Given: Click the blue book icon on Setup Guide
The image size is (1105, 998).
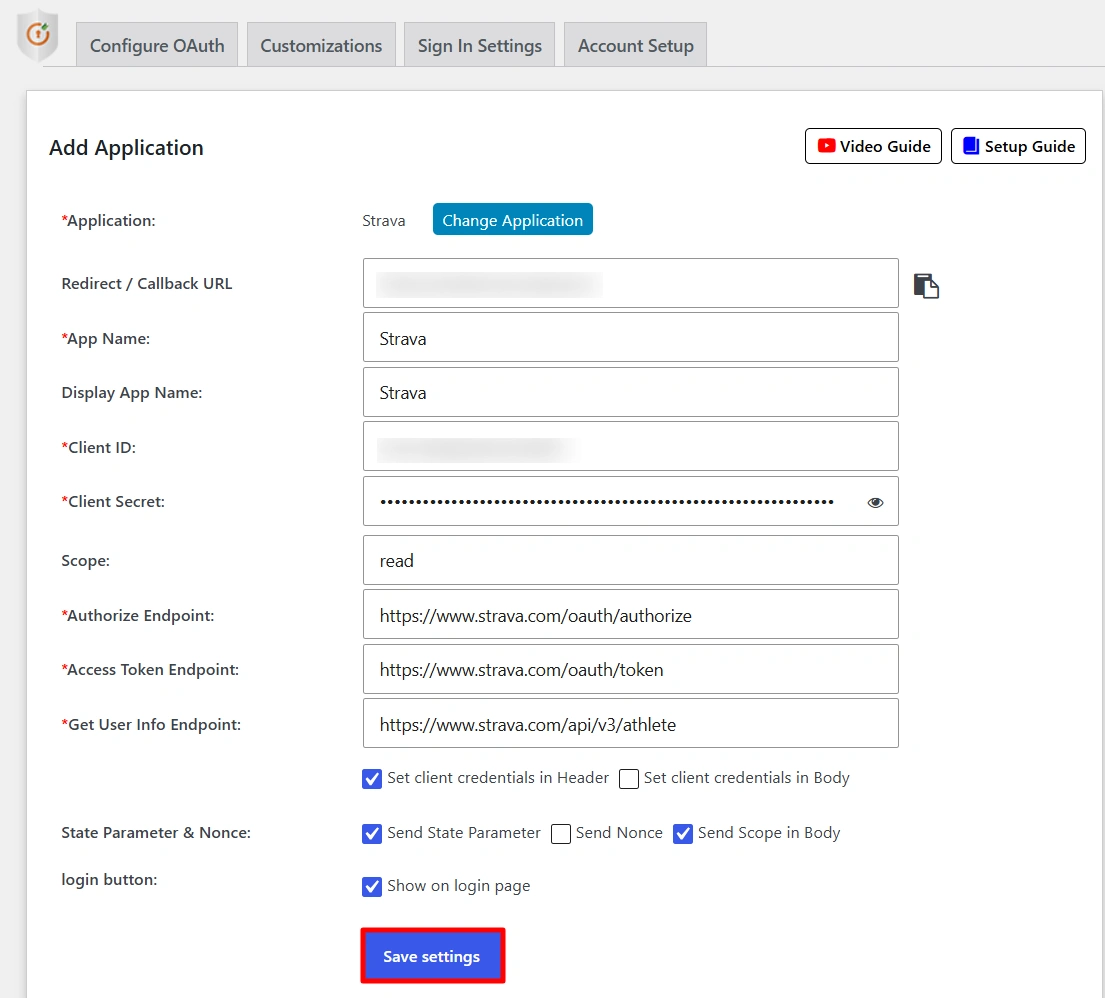Looking at the screenshot, I should 971,145.
